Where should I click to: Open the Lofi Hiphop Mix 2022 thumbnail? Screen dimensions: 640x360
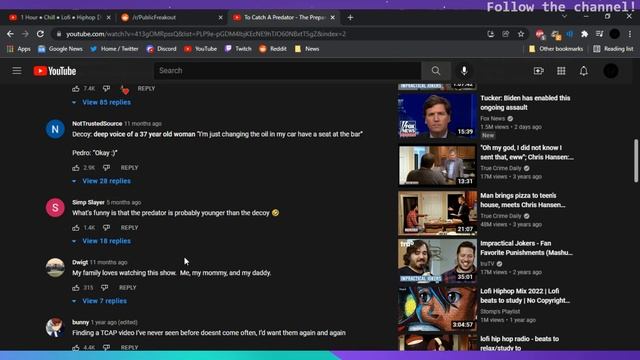438,309
